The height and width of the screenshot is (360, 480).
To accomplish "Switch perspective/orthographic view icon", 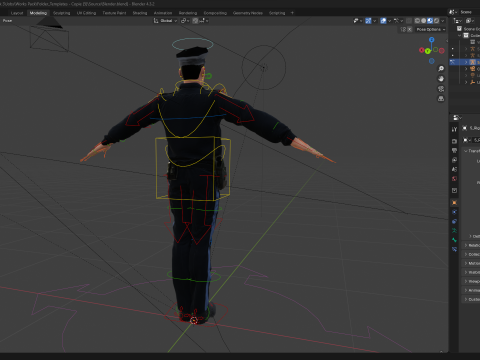I will tap(441, 99).
